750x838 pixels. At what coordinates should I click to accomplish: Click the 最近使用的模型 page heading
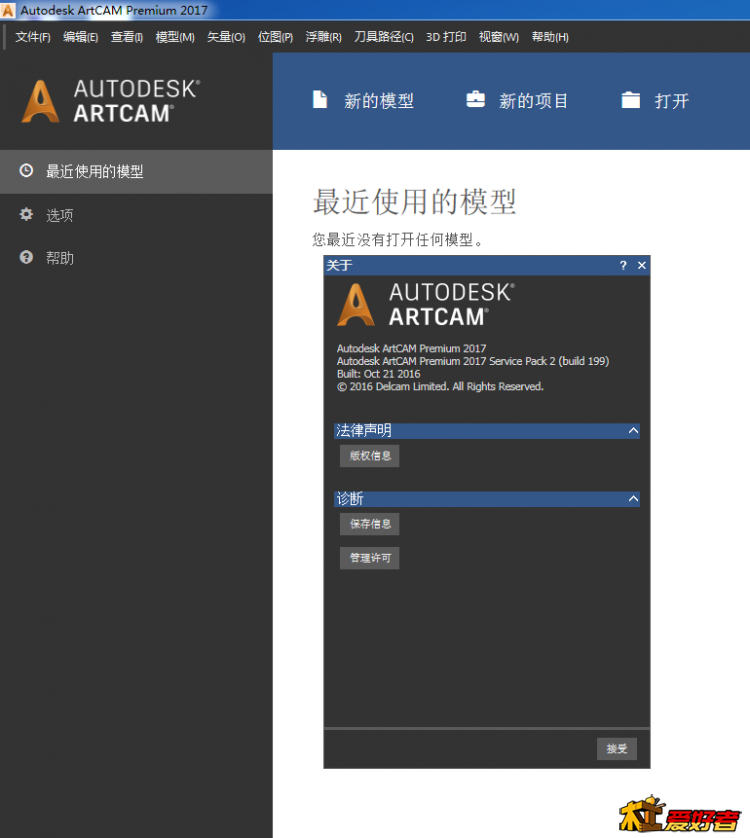(414, 201)
